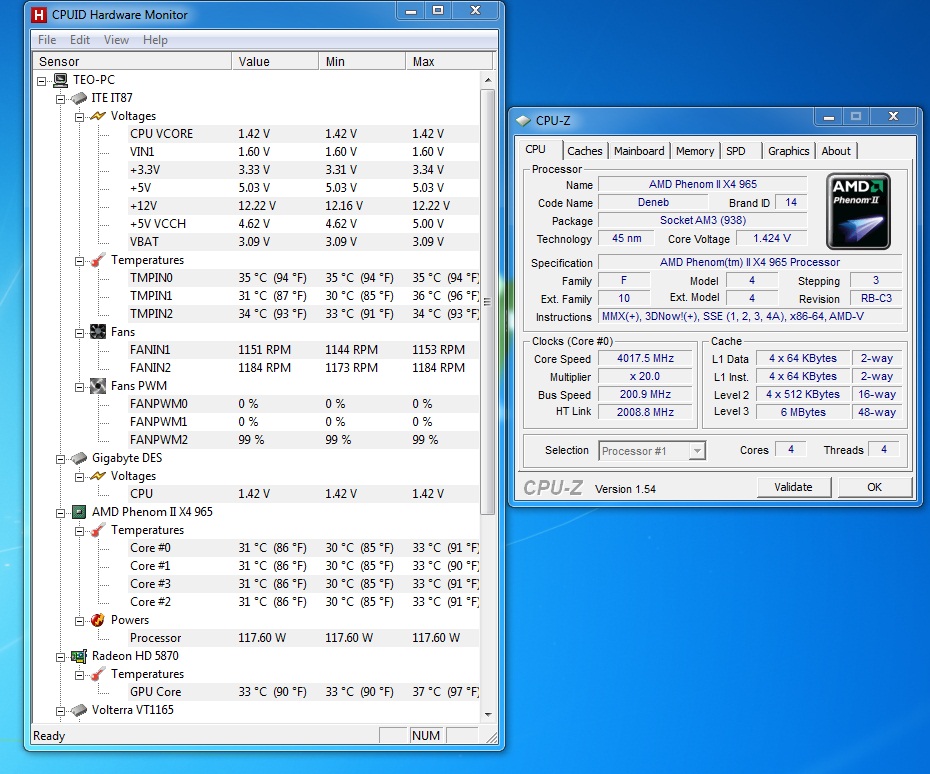Select the CPU tab in CPU-Z
Screen dimensions: 930x774
(x=536, y=149)
